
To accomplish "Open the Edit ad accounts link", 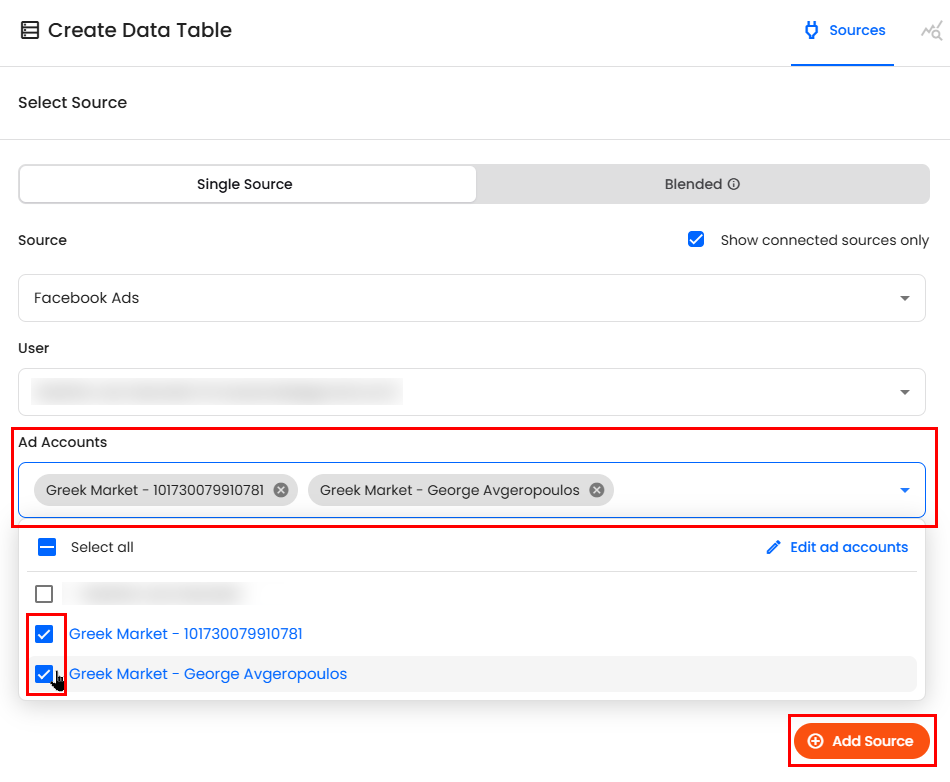I will [x=848, y=547].
